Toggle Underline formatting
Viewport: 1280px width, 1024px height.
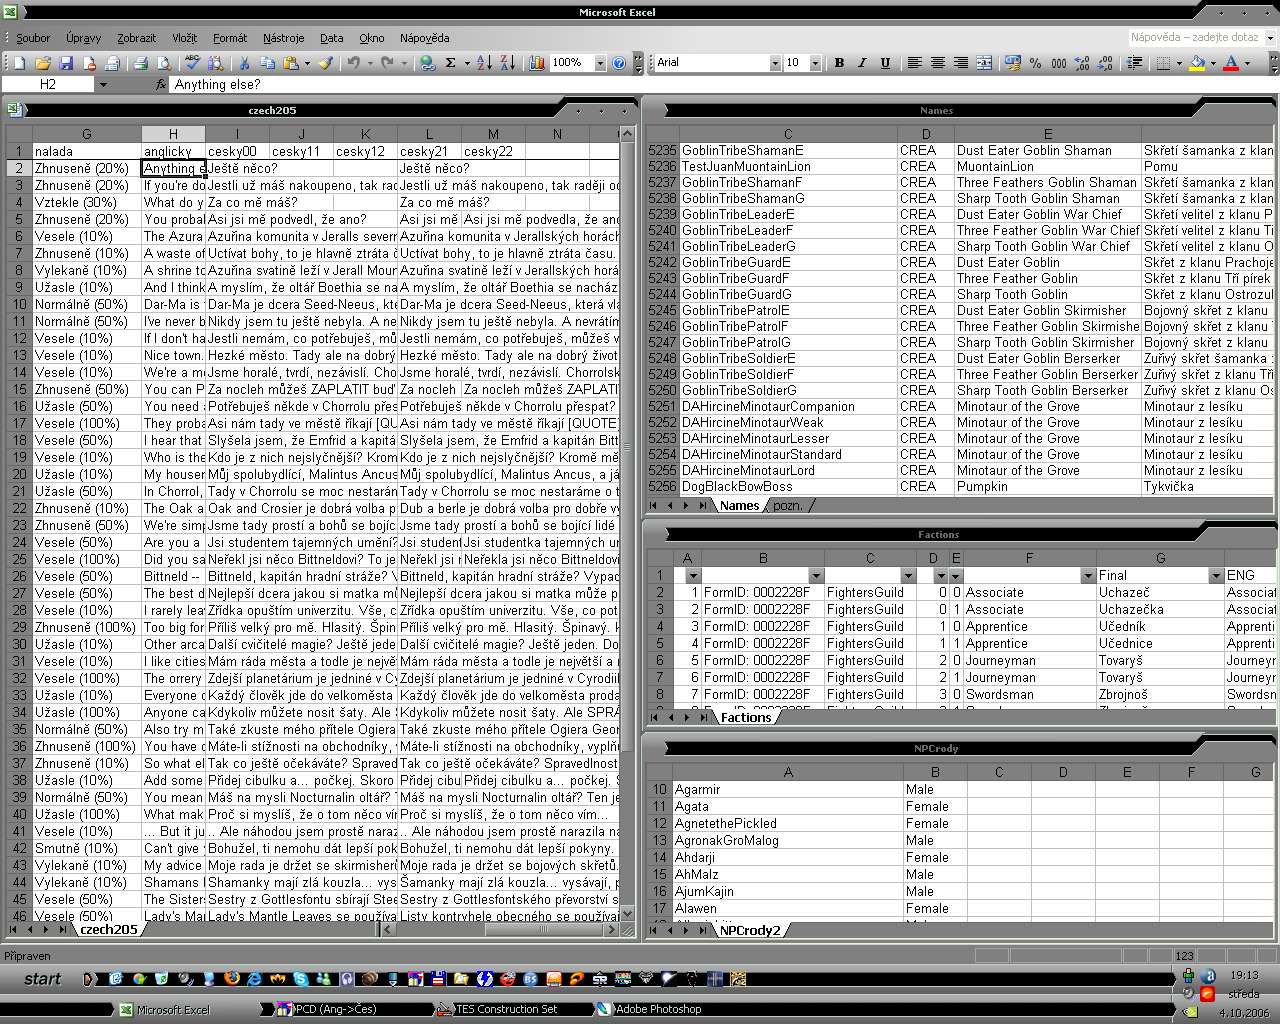point(885,63)
